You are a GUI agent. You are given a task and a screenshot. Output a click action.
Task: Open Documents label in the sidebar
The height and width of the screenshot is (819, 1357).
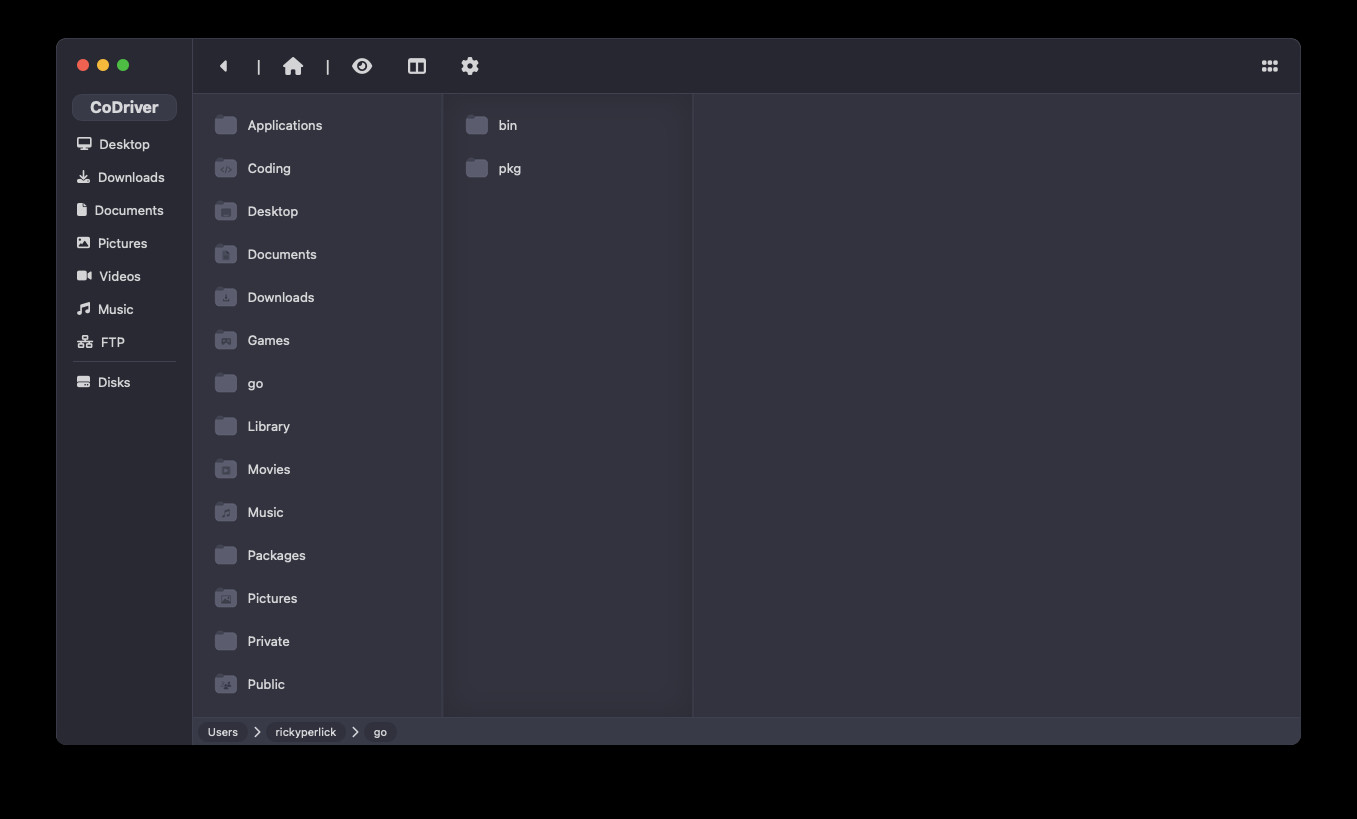(x=129, y=210)
